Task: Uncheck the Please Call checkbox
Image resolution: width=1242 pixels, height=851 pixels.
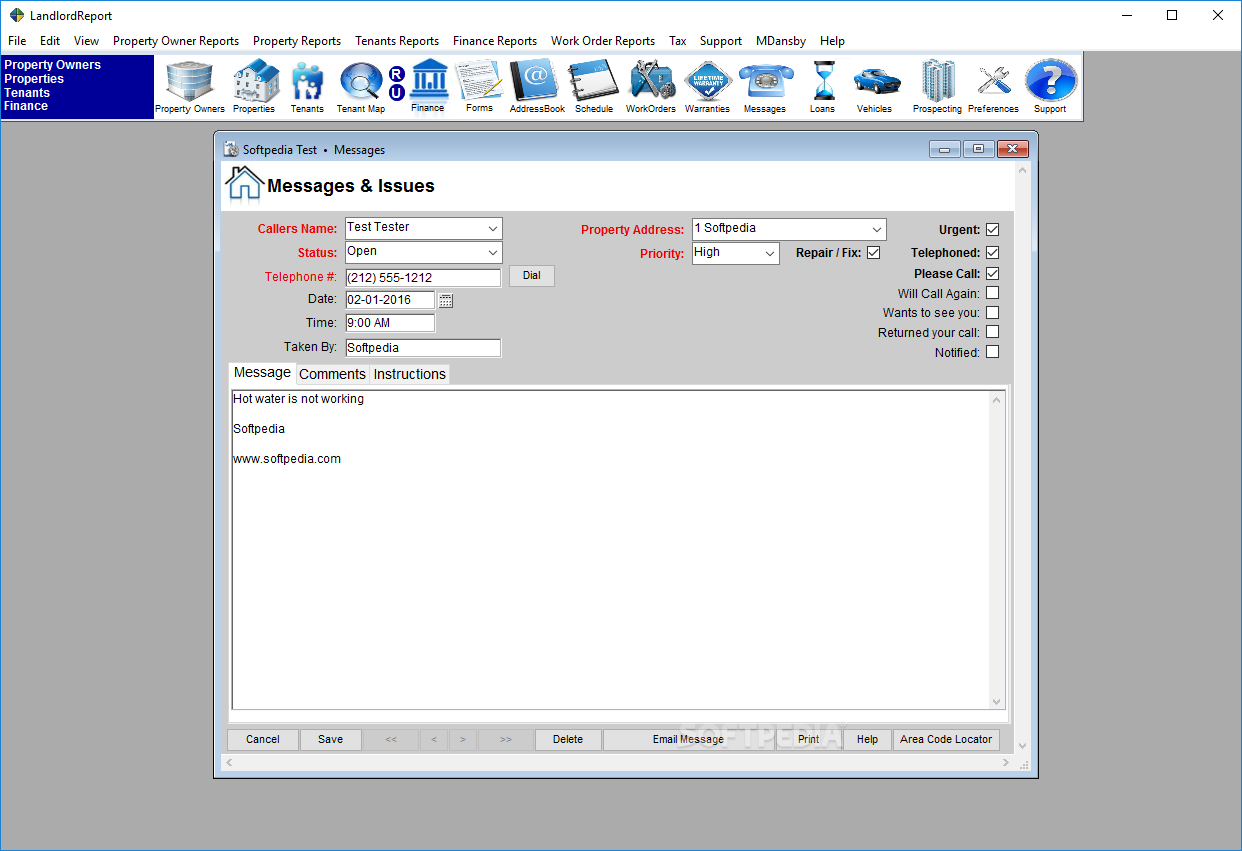Action: pyautogui.click(x=992, y=273)
